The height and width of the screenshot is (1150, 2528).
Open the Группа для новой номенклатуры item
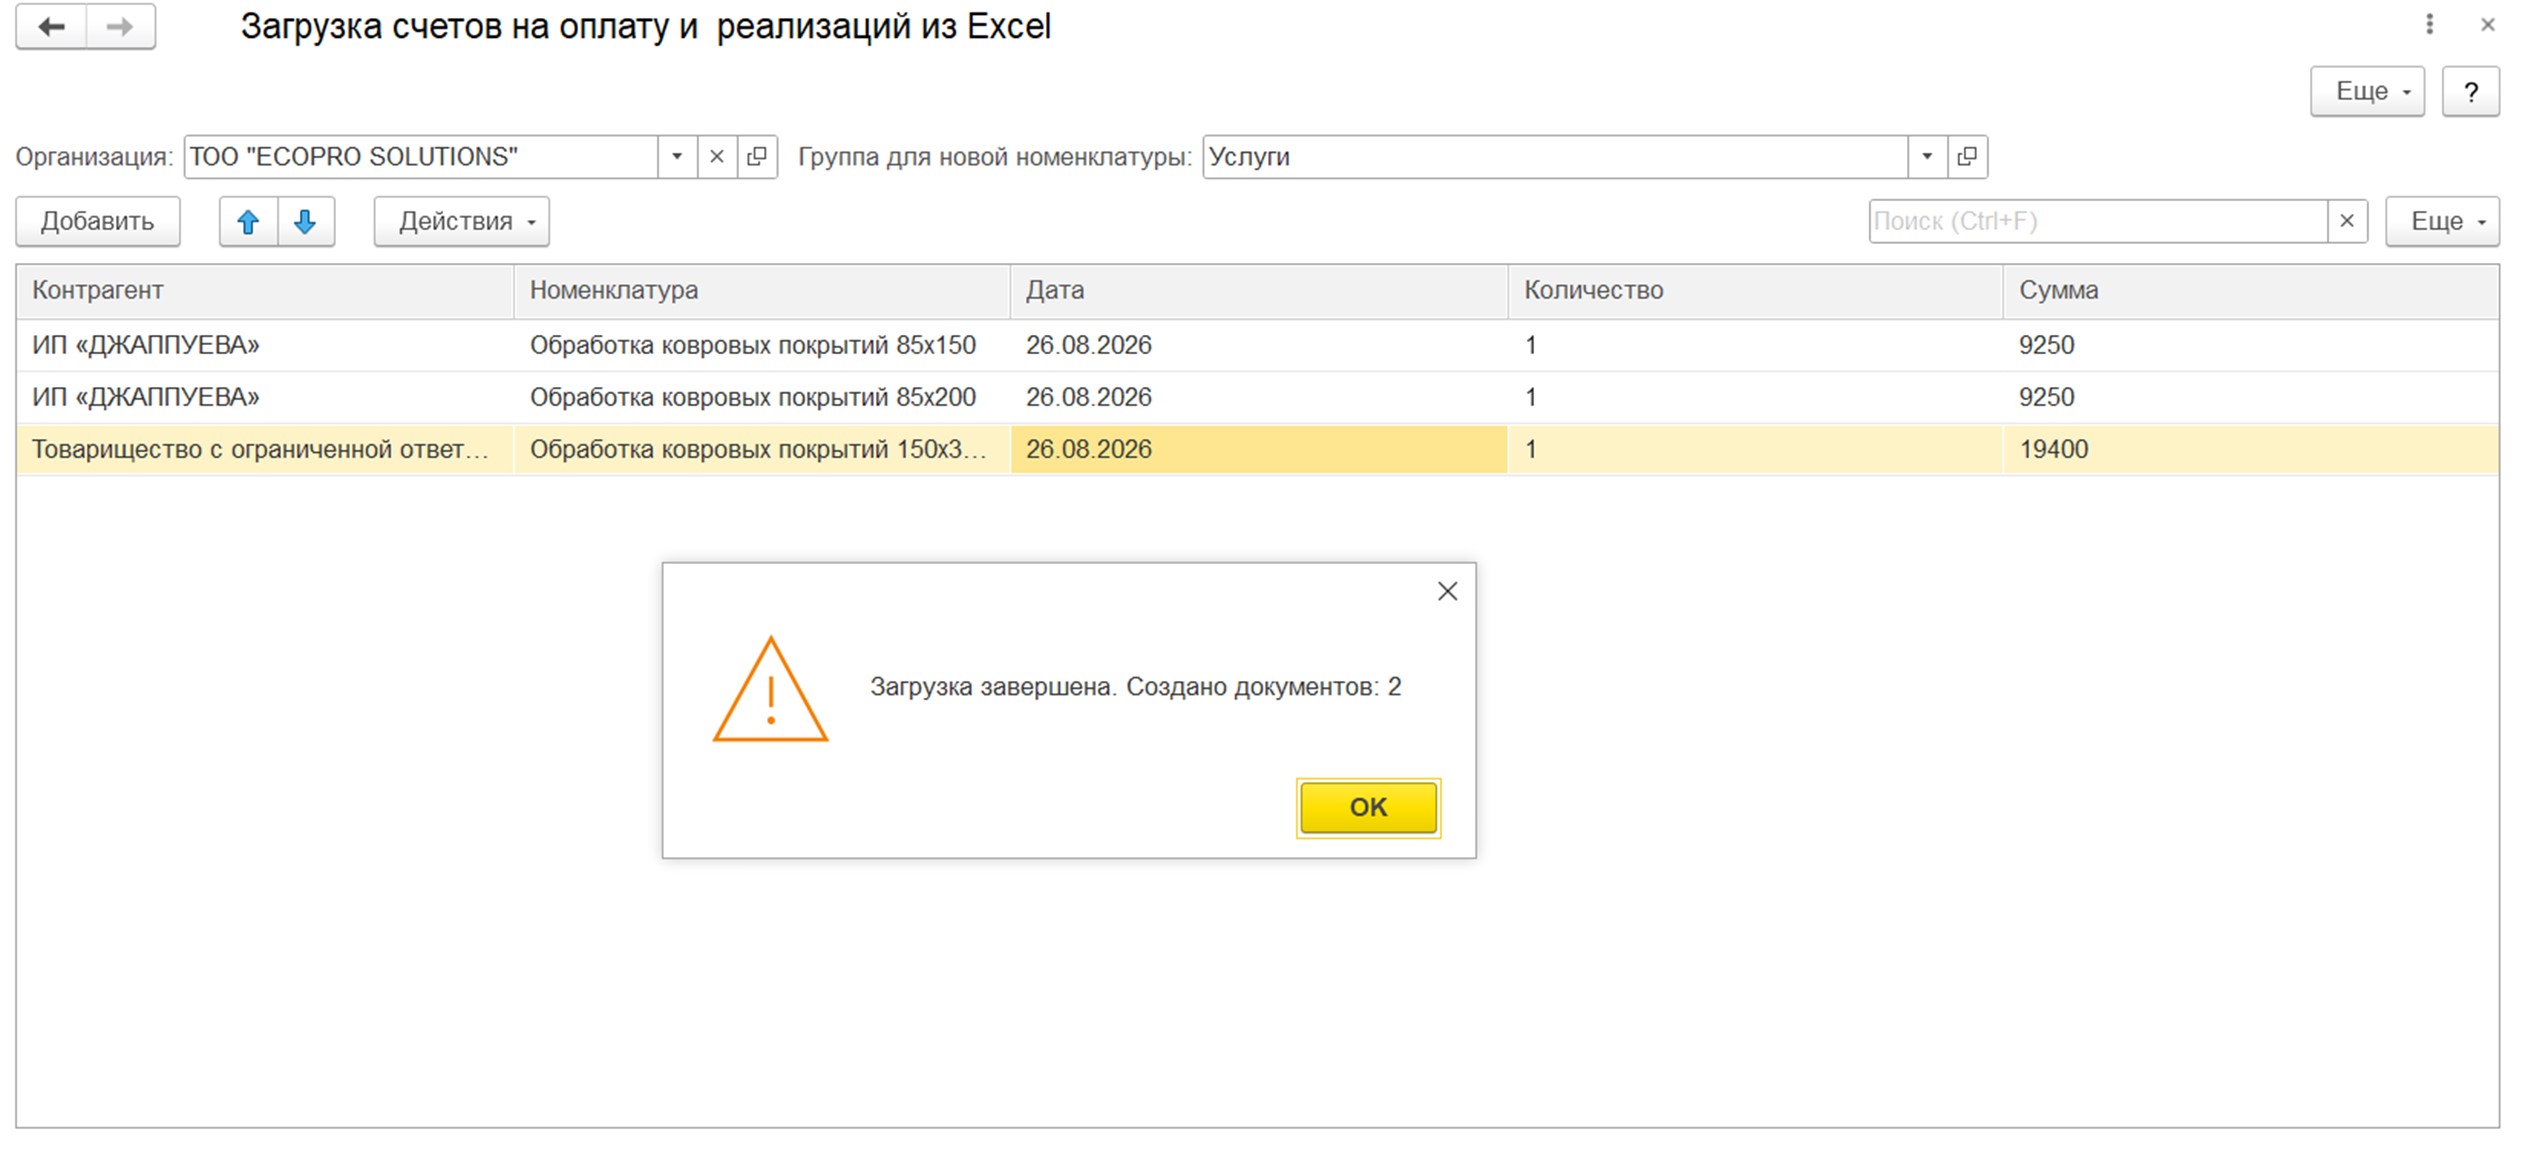pos(1967,157)
